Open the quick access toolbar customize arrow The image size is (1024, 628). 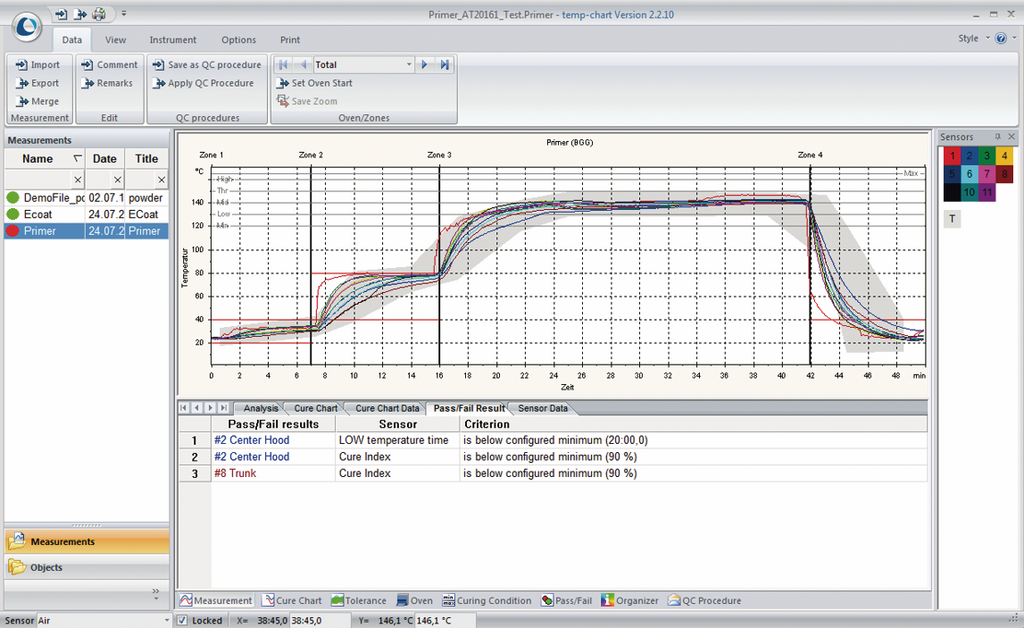pos(124,14)
